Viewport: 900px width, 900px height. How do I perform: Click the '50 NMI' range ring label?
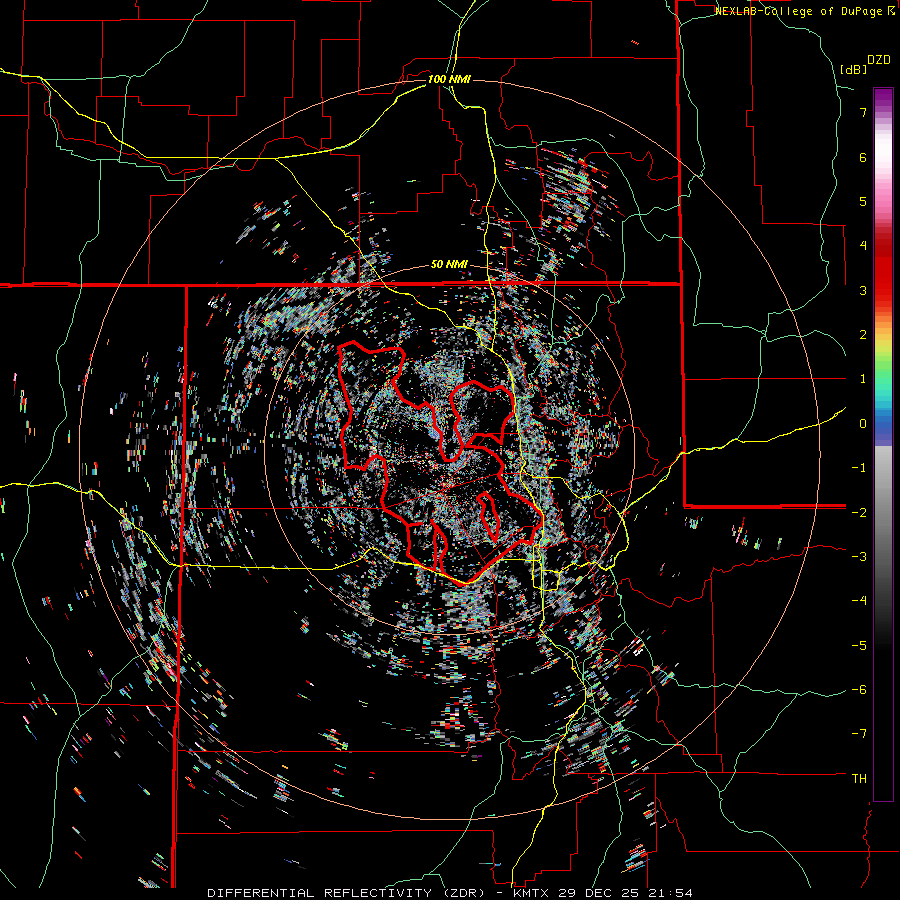pyautogui.click(x=449, y=265)
